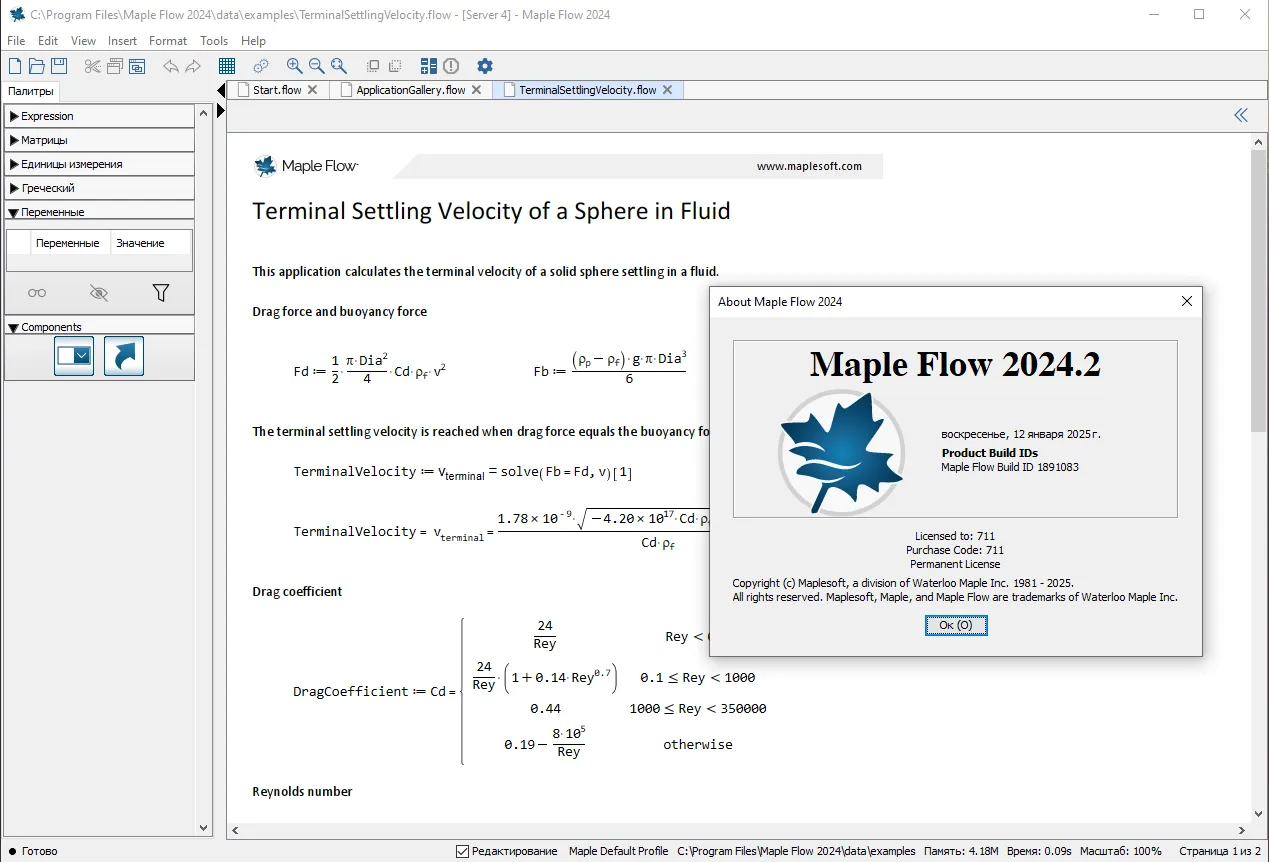Click the Copy icon in the toolbar

[x=115, y=66]
